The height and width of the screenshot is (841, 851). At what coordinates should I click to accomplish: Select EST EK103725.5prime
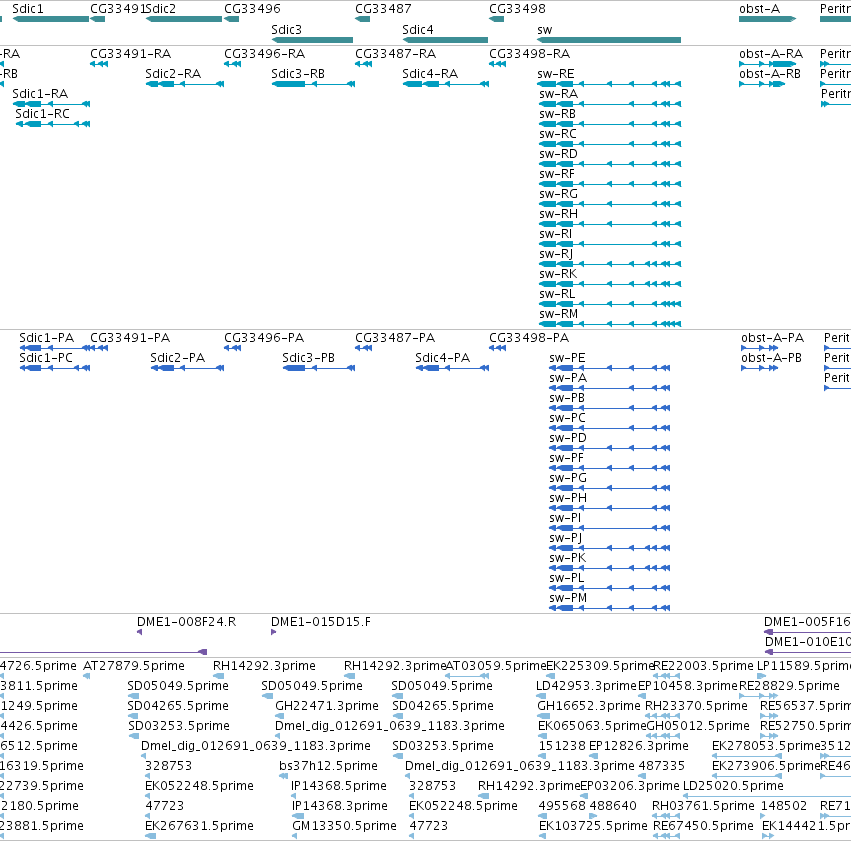pos(542,836)
